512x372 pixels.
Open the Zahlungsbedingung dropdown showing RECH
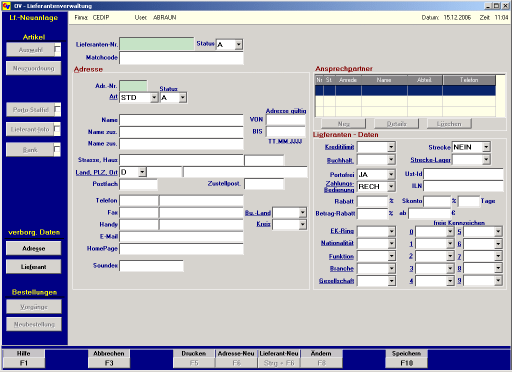391,186
